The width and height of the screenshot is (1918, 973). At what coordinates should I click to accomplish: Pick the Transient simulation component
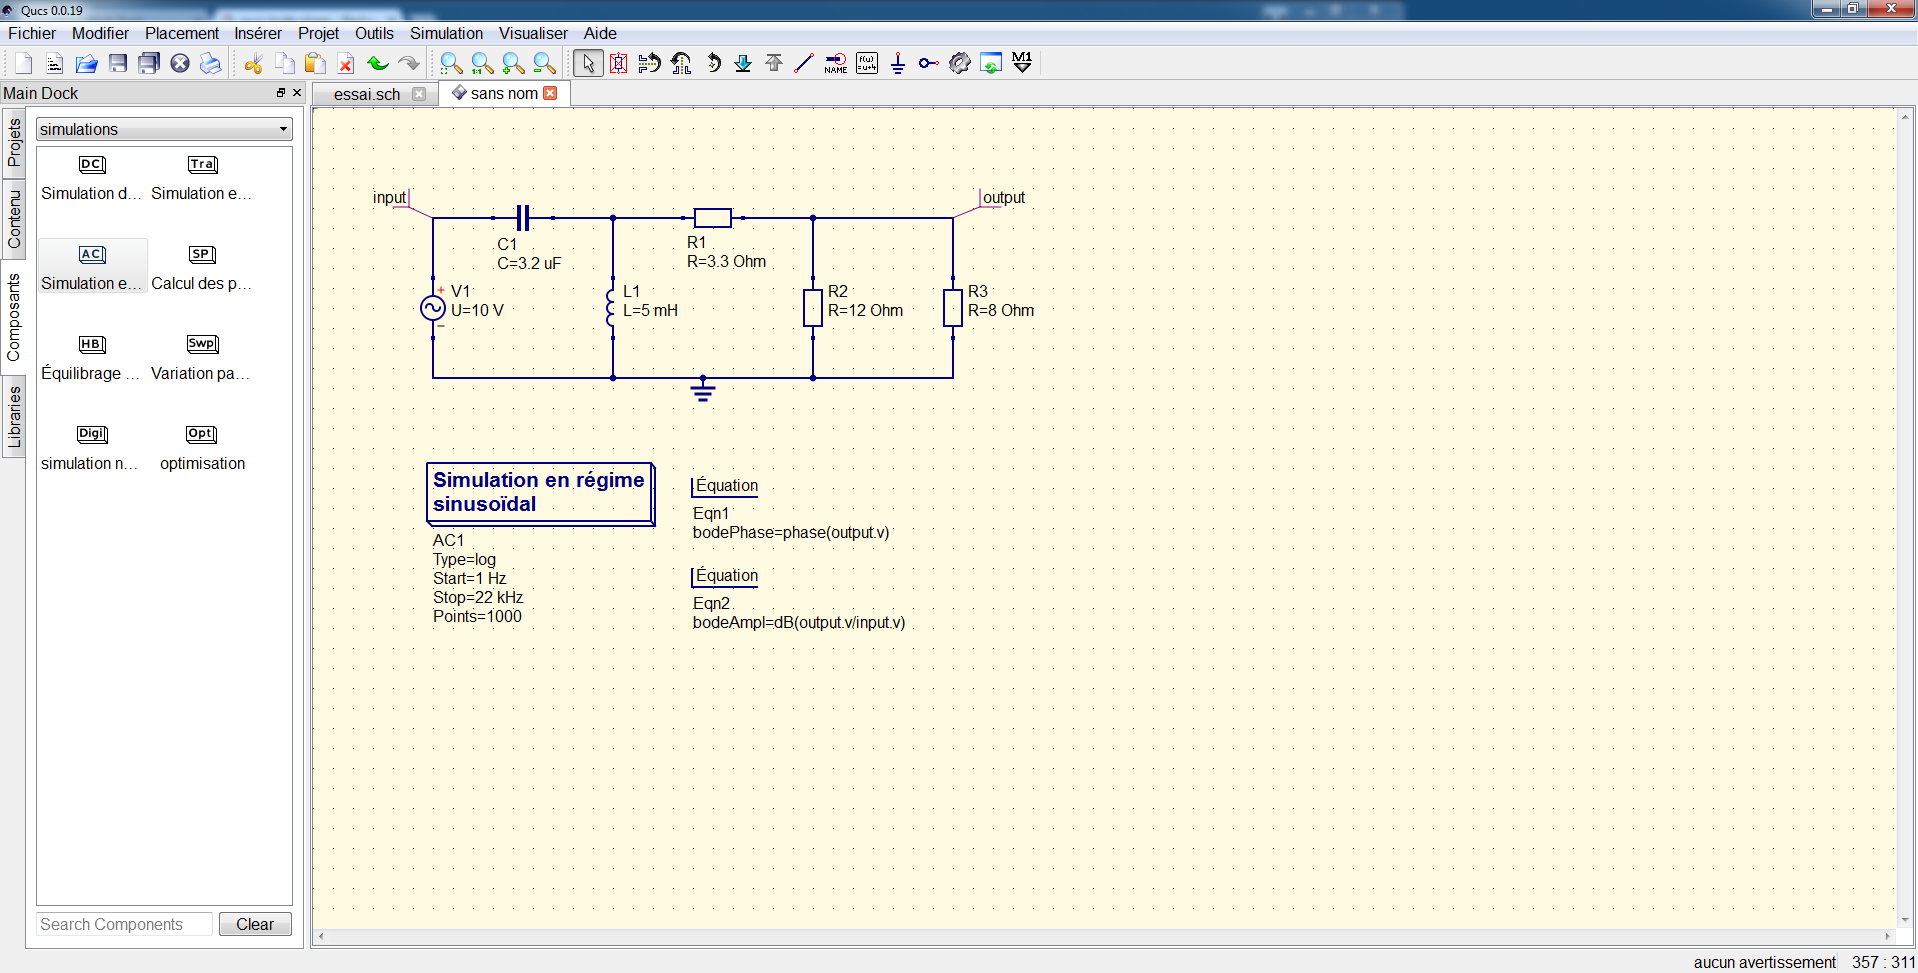(202, 176)
